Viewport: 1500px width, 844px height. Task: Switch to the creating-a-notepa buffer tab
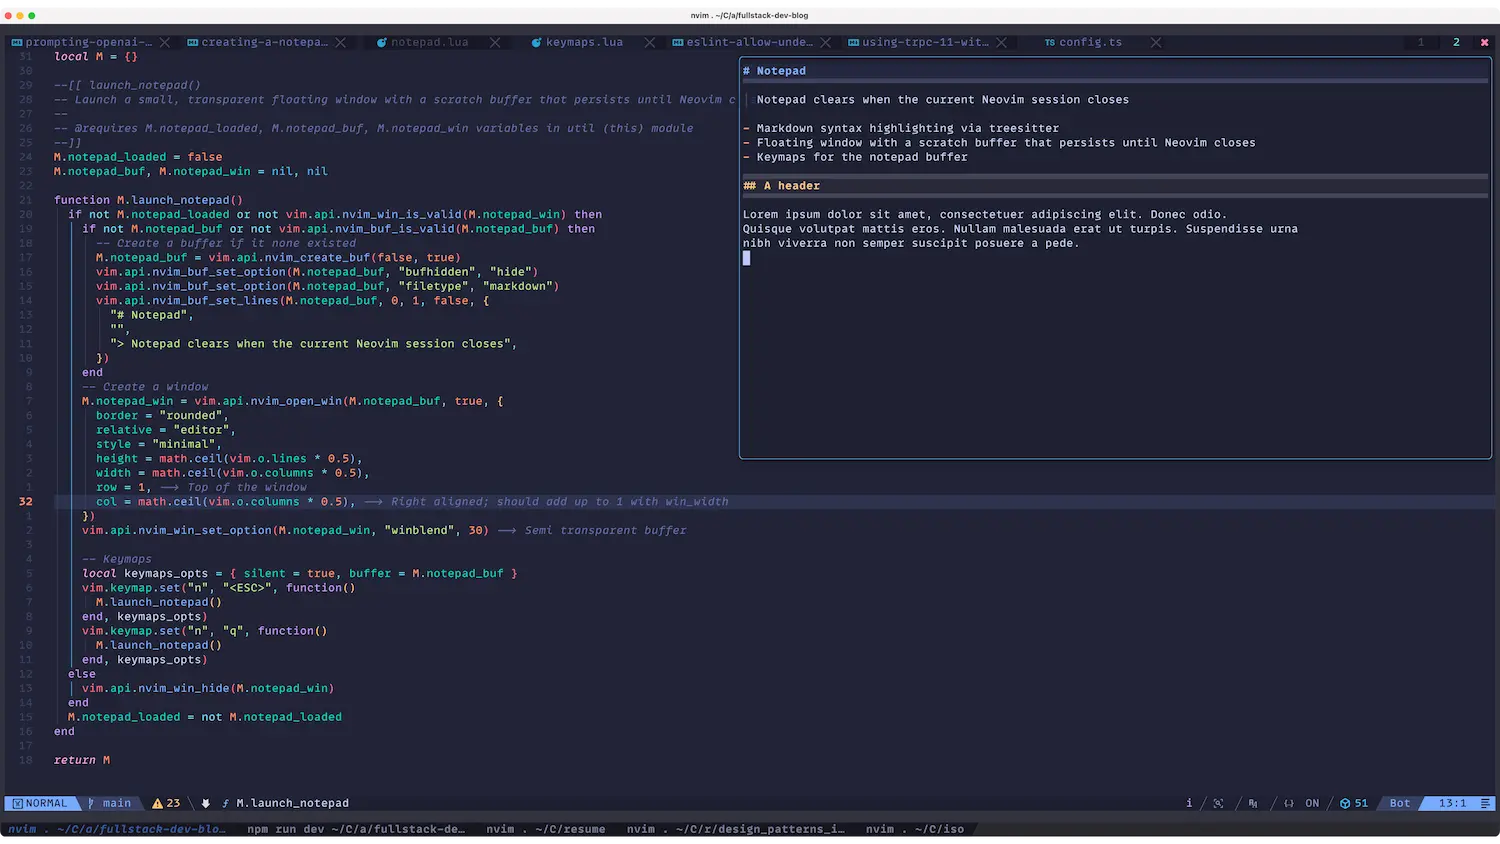pyautogui.click(x=265, y=43)
